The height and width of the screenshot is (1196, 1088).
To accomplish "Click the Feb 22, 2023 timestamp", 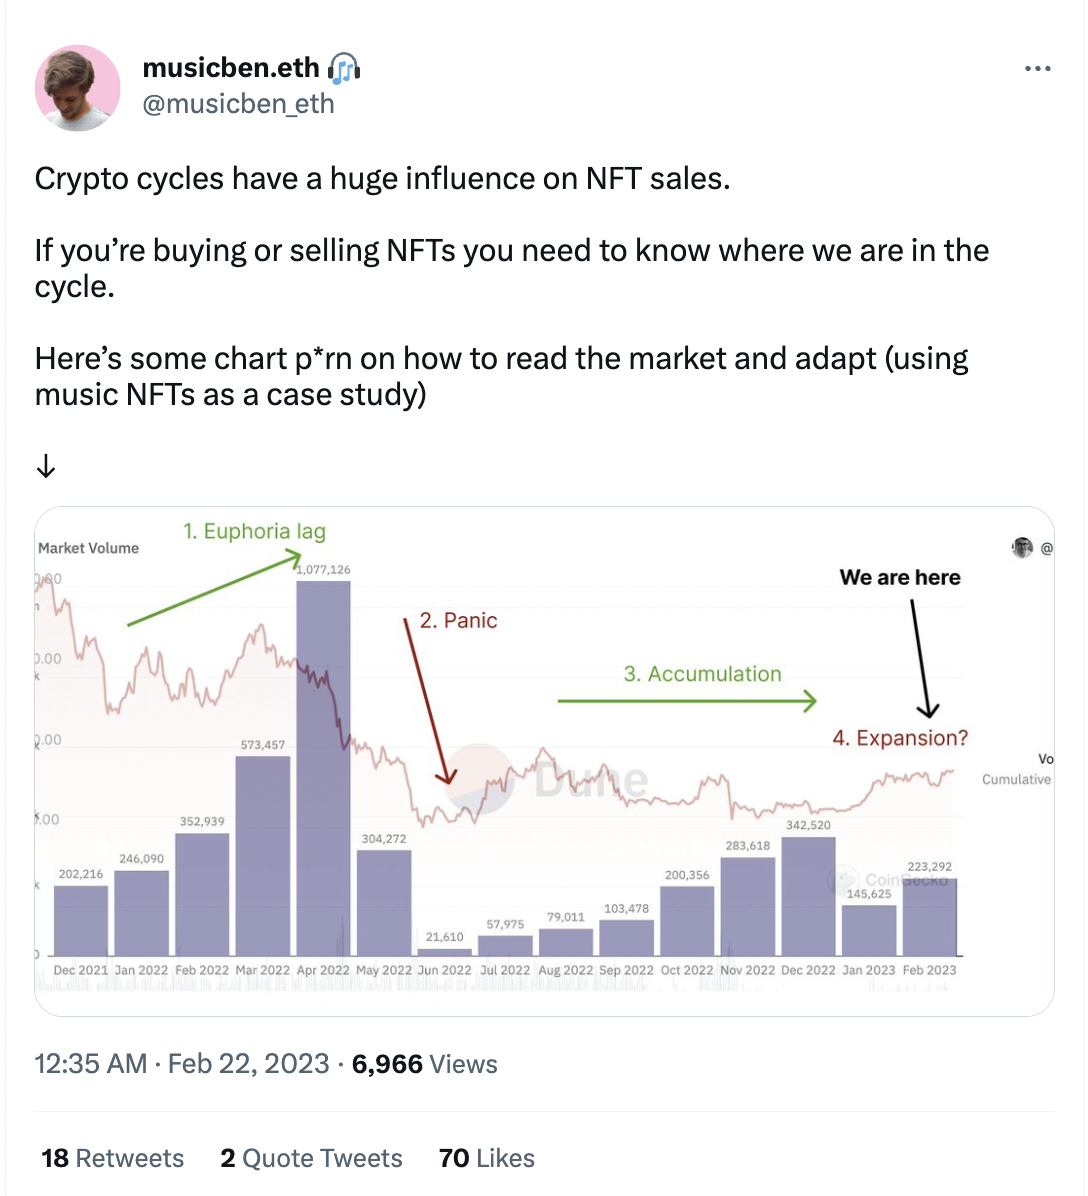I will [247, 1063].
